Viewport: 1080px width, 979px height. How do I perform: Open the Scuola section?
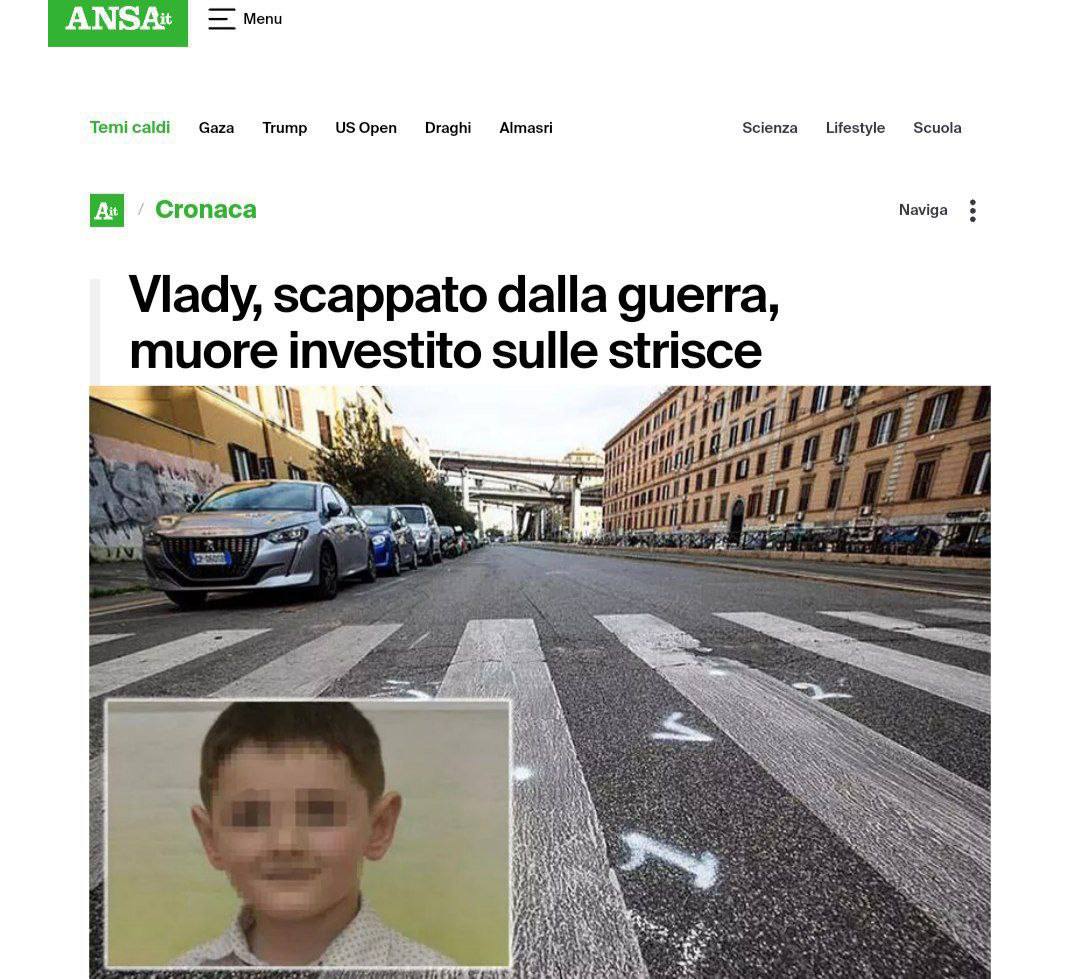pyautogui.click(x=937, y=127)
